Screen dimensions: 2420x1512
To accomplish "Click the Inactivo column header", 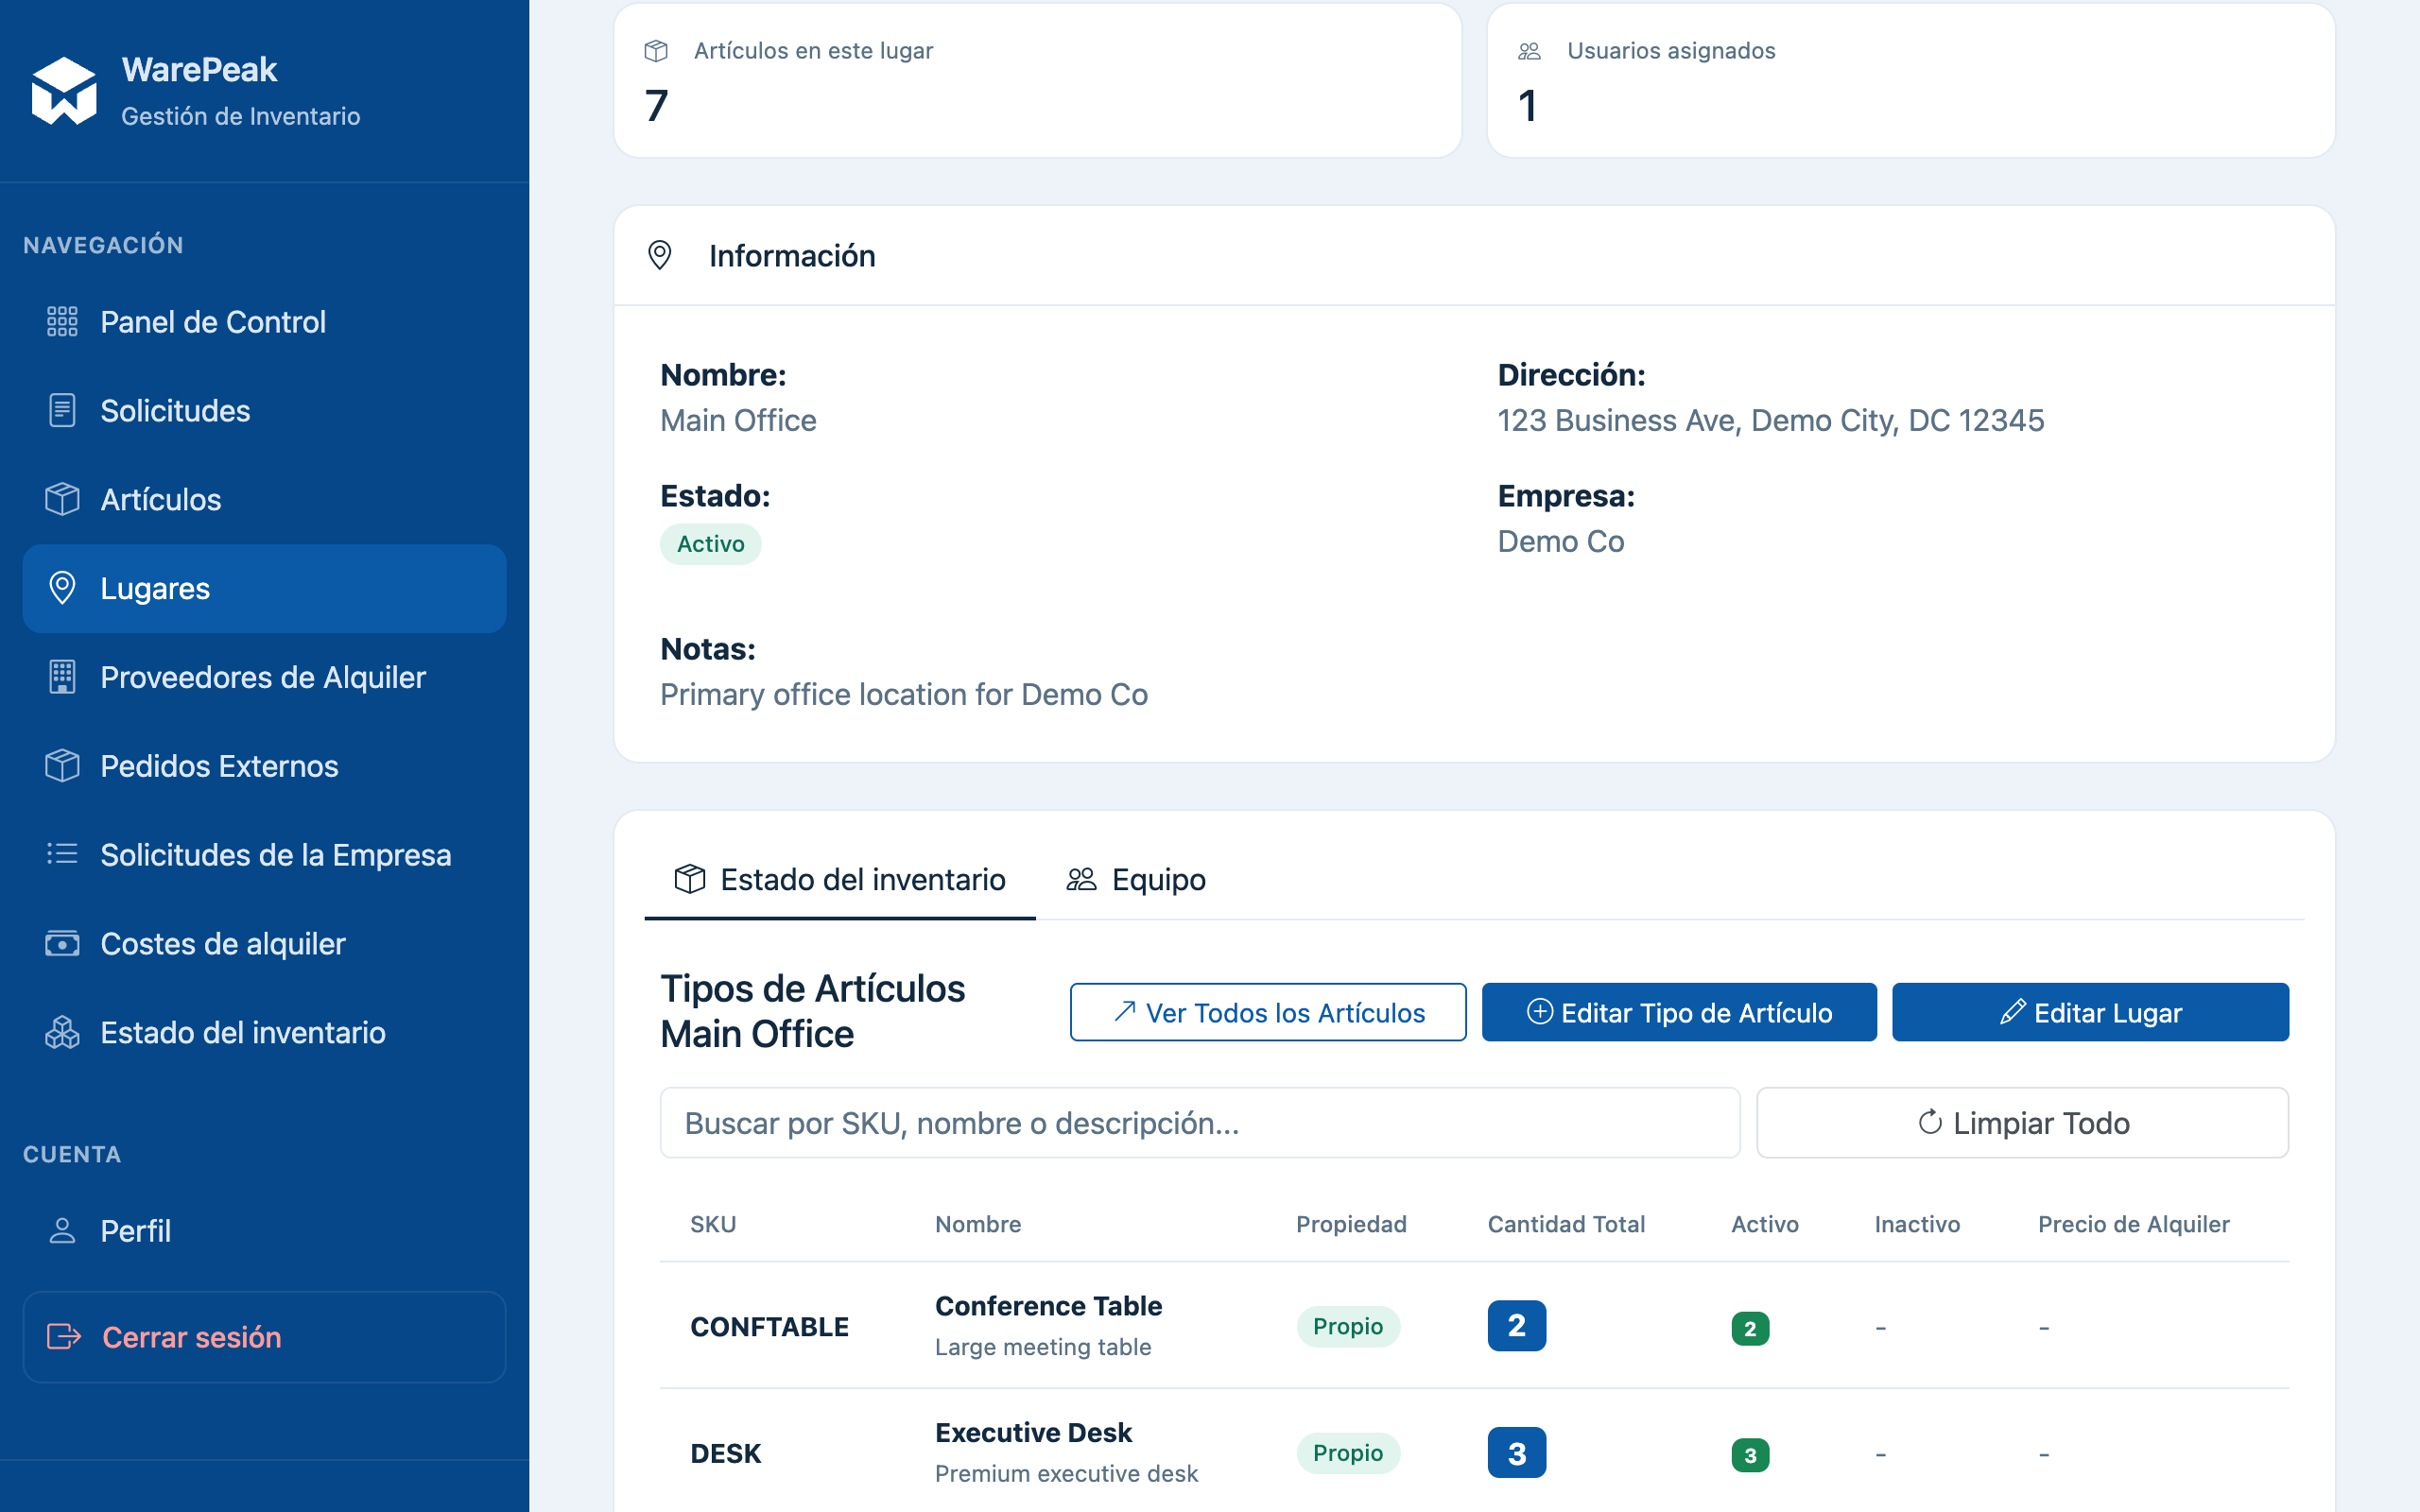I will (1917, 1224).
